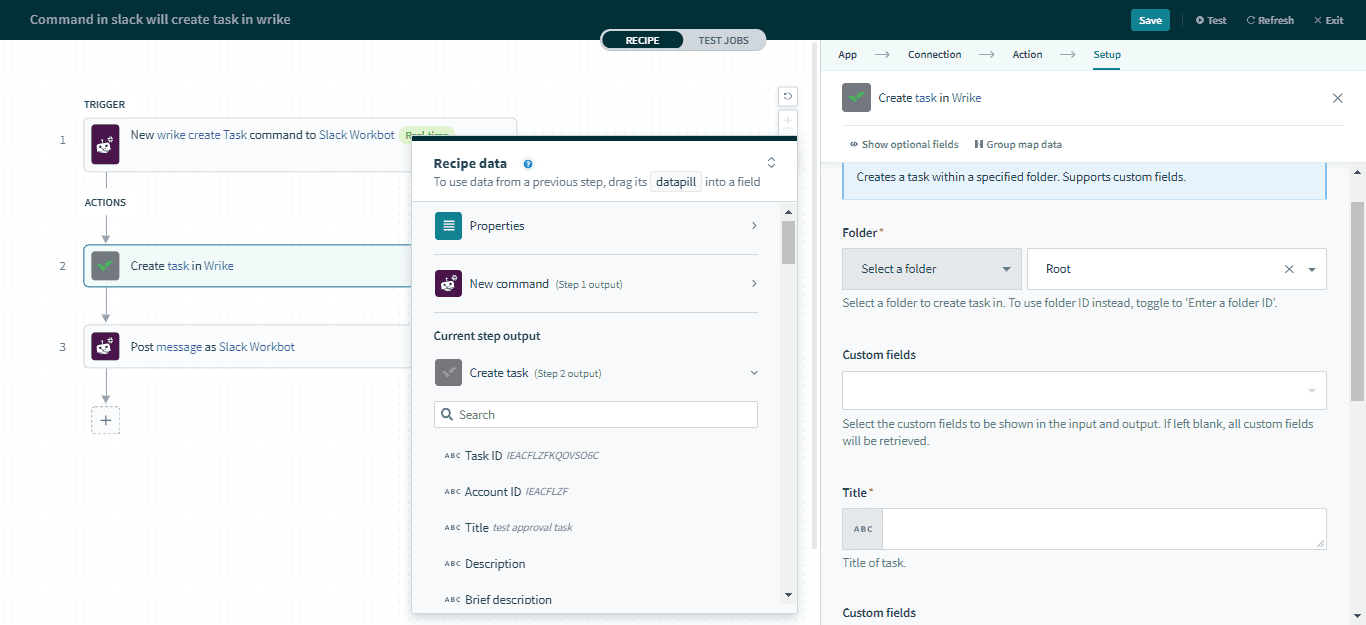Toggle Group map data

coord(1018,144)
